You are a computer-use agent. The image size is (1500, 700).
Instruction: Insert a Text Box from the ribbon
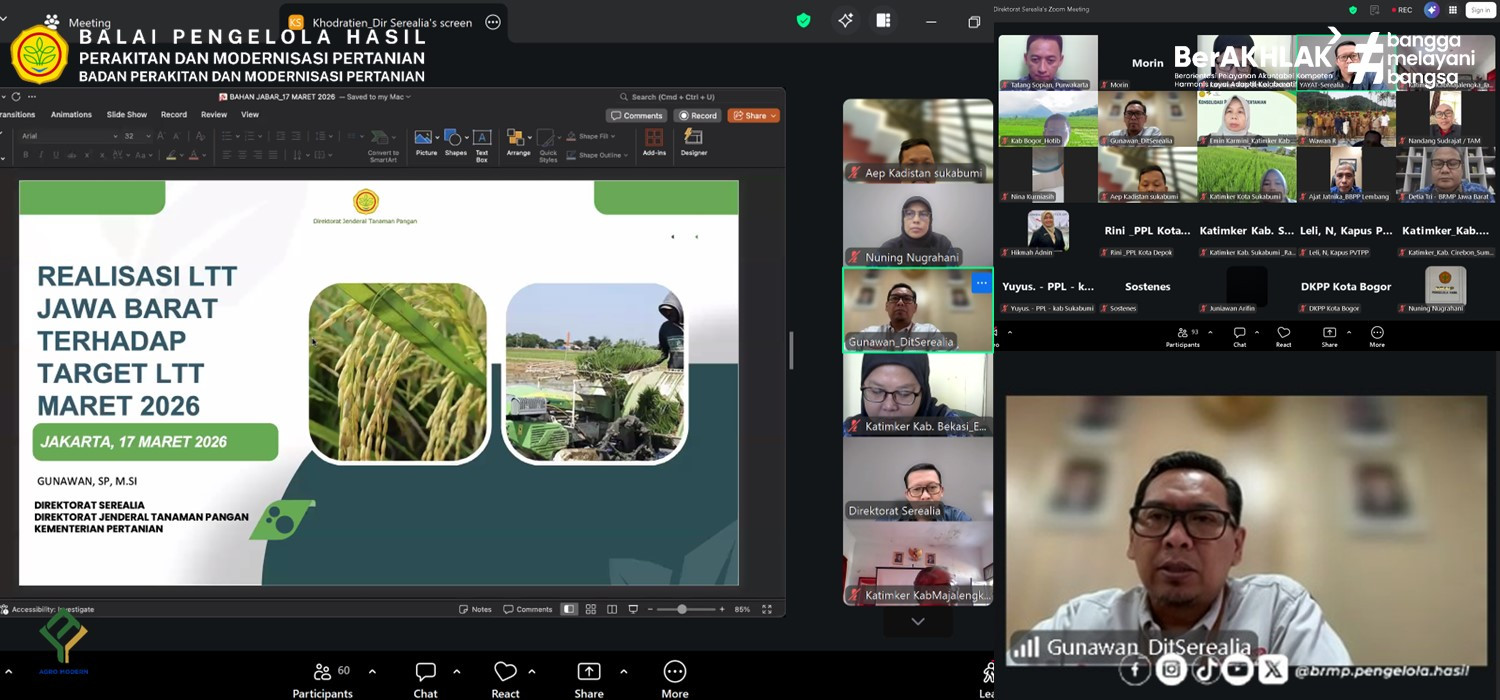coord(482,141)
